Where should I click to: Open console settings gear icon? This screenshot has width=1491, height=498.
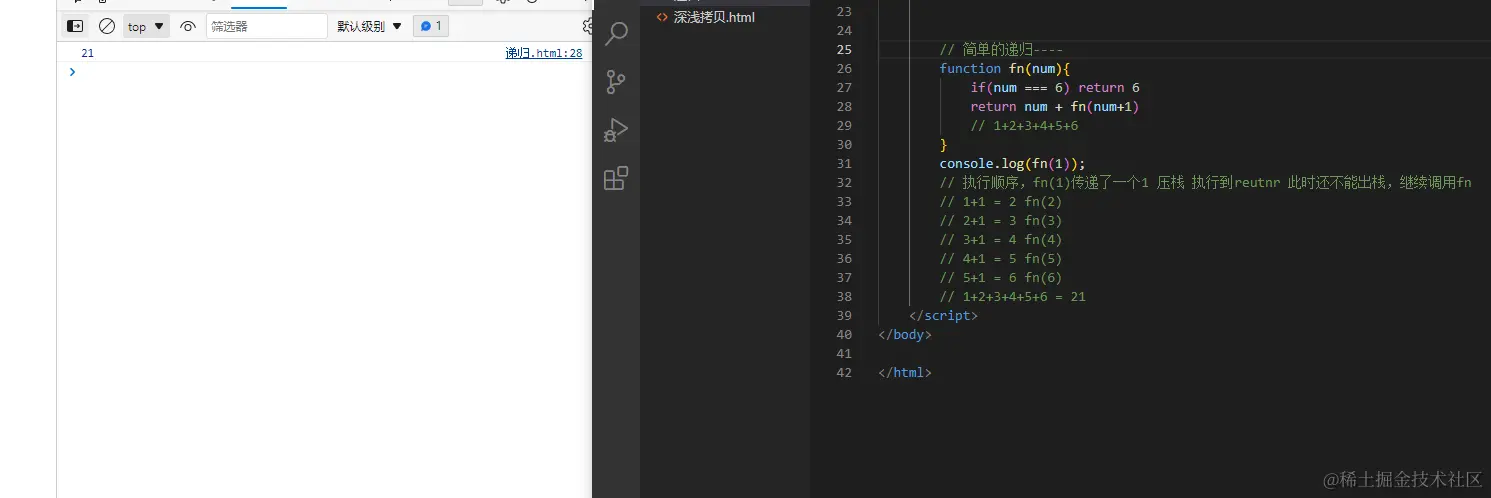click(588, 26)
